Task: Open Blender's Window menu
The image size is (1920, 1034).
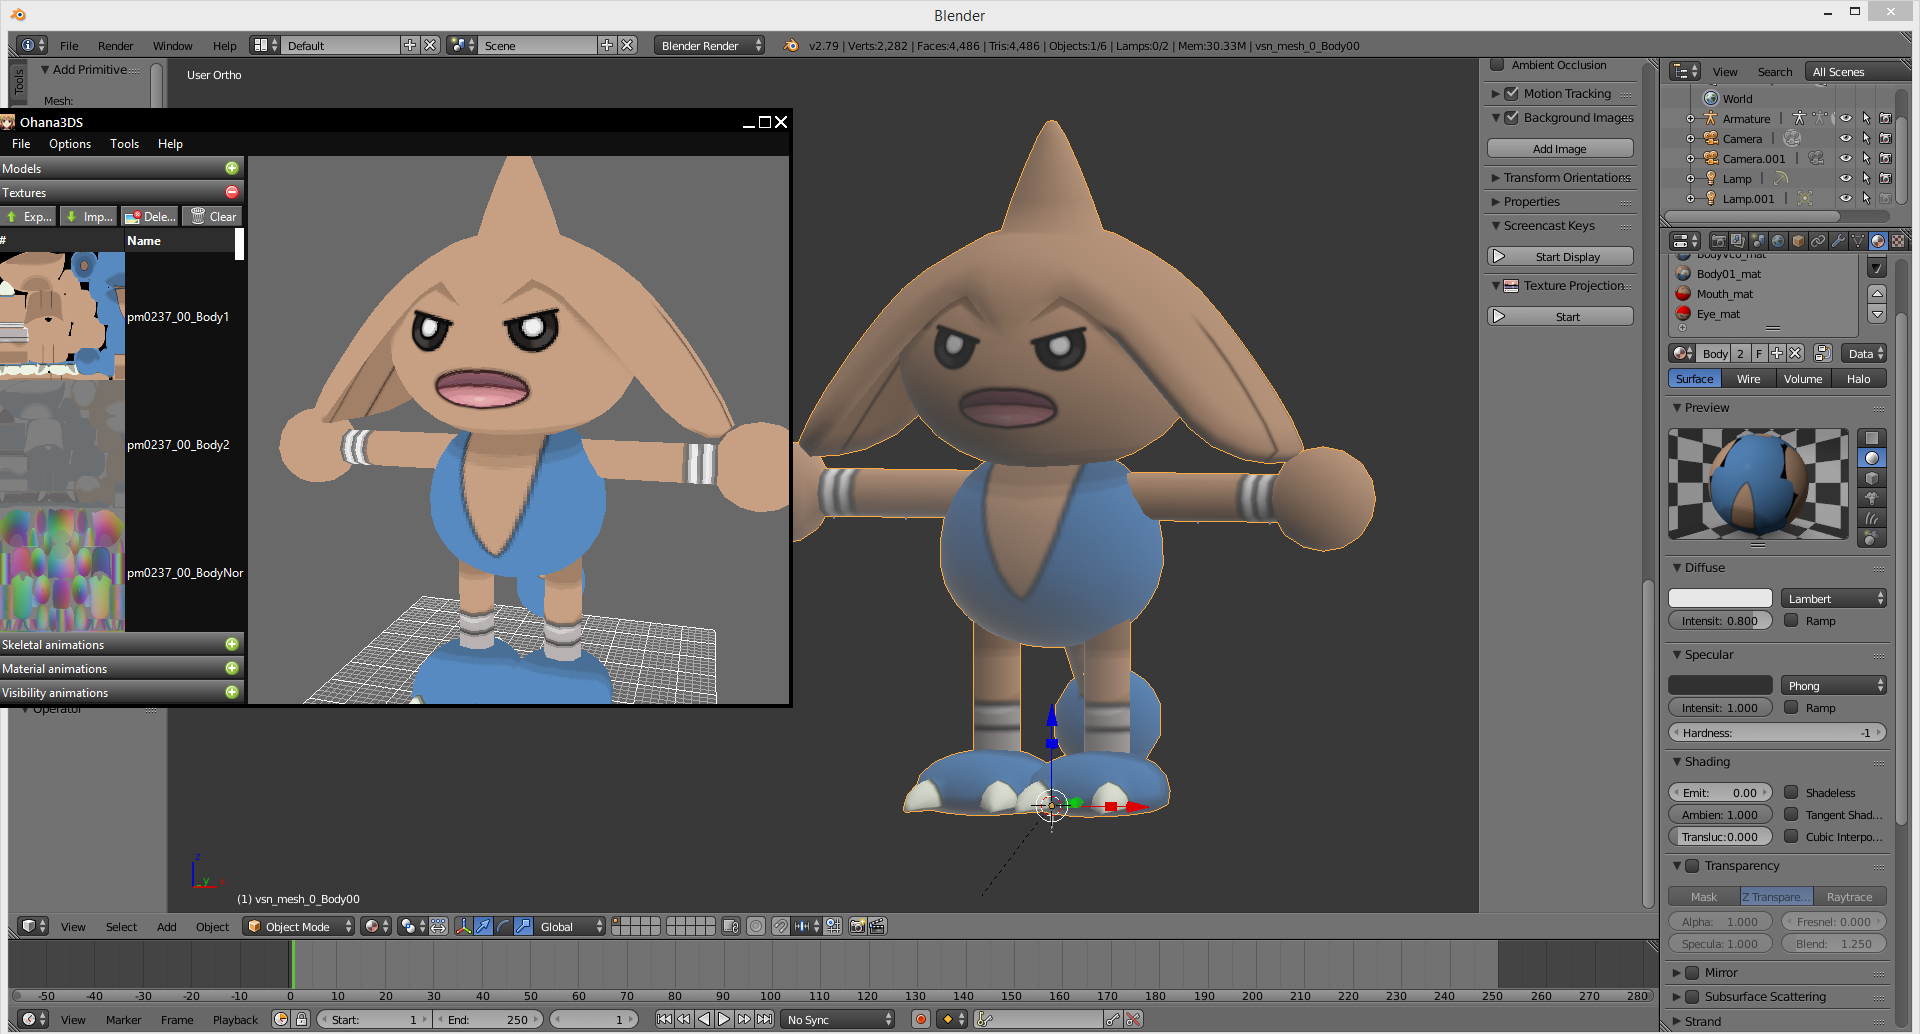Action: coord(172,46)
